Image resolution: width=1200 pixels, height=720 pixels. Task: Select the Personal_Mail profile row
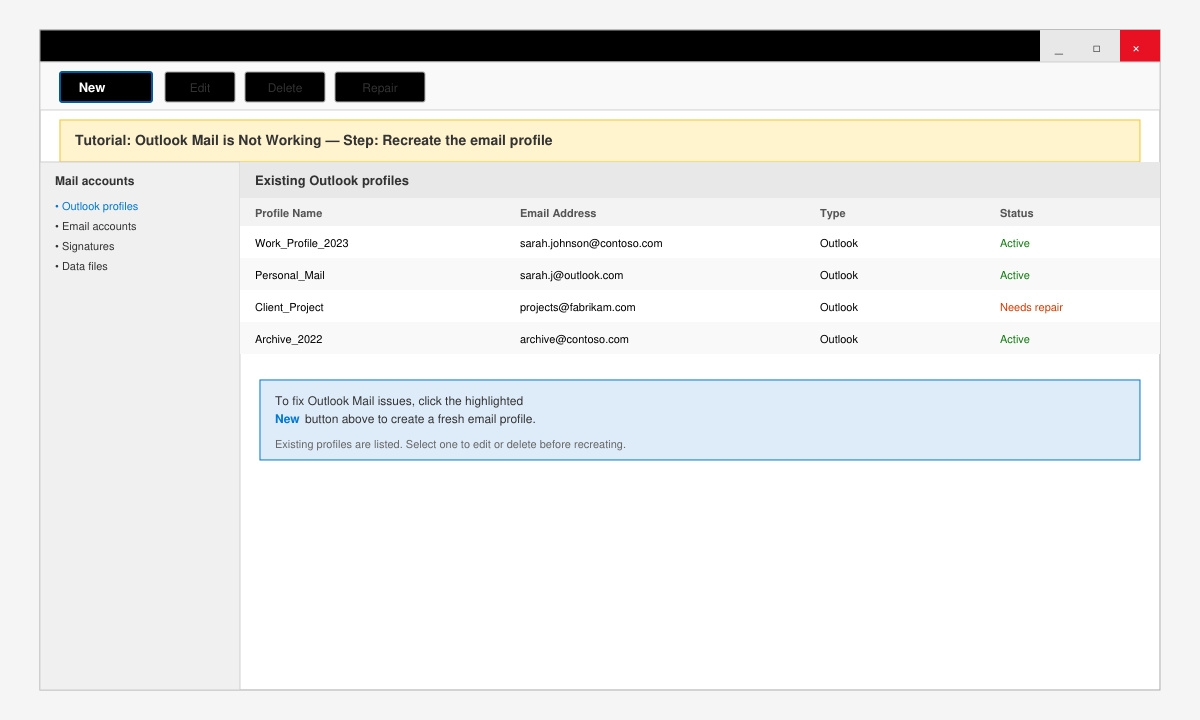coord(700,275)
